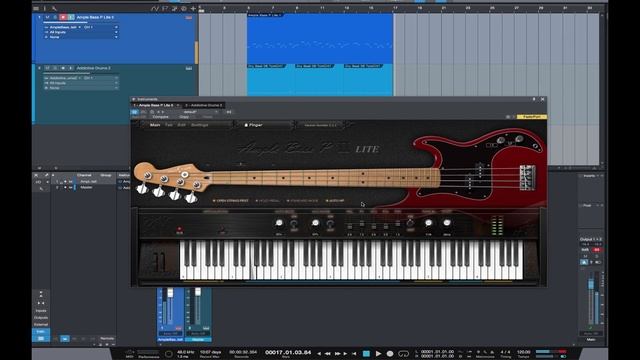Switch to Addictive Drums 2 instrument tab
This screenshot has height=360, width=640.
[204, 105]
